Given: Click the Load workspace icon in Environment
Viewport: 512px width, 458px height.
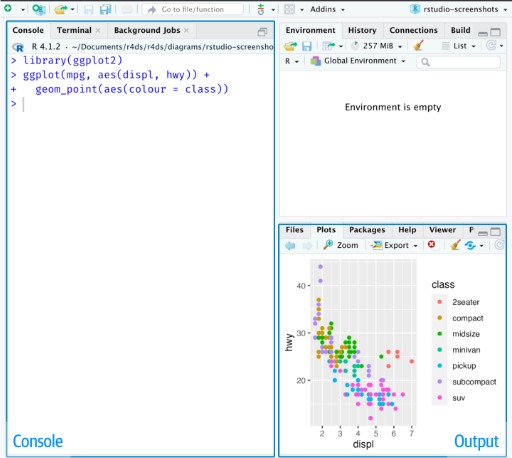Looking at the screenshot, I should (290, 46).
